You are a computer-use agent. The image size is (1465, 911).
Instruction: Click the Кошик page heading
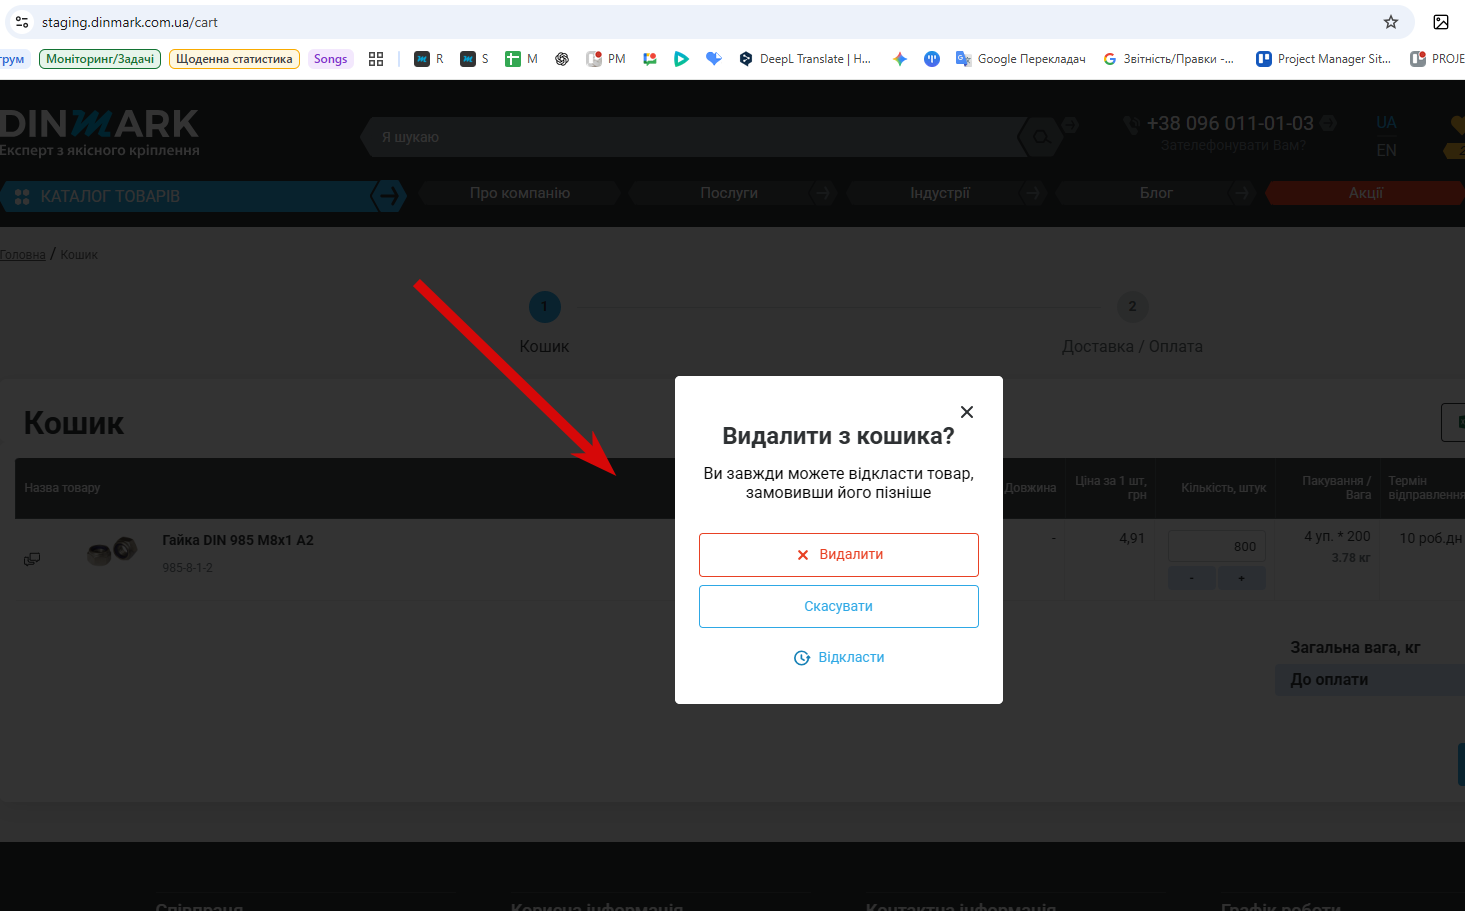tap(74, 423)
